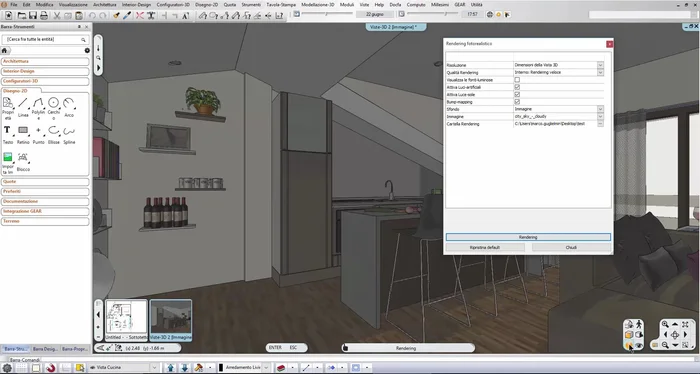Open the Risoluzione dropdown
This screenshot has height=374, width=700.
tap(600, 65)
